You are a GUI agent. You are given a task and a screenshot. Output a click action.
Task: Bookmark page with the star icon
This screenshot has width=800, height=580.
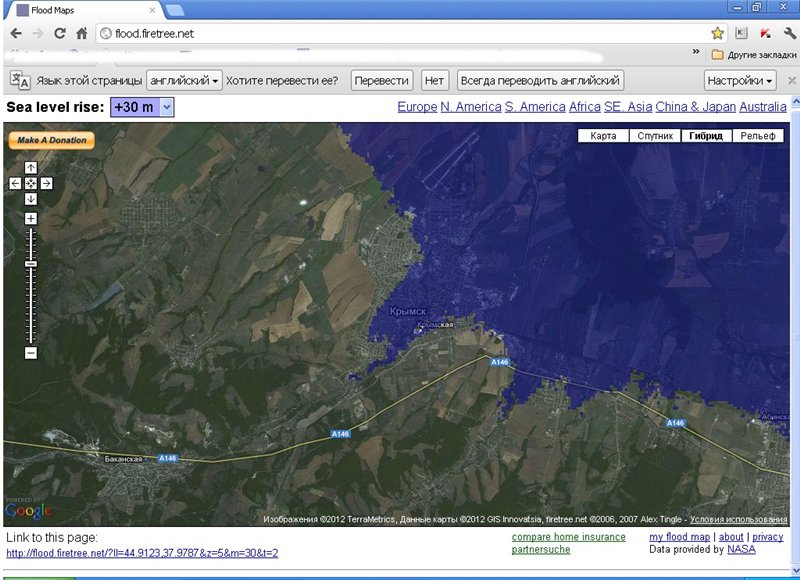pyautogui.click(x=717, y=33)
